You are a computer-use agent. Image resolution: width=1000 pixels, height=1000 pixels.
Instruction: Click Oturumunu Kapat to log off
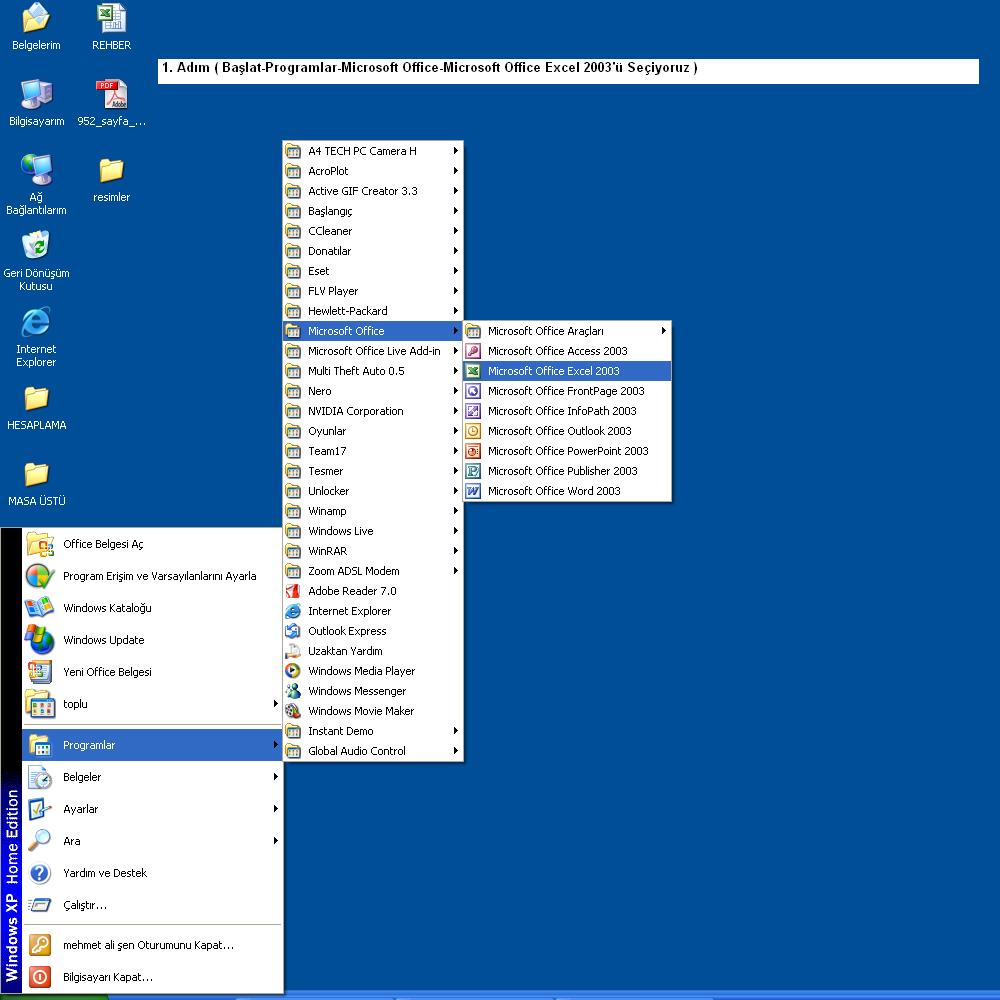click(148, 945)
